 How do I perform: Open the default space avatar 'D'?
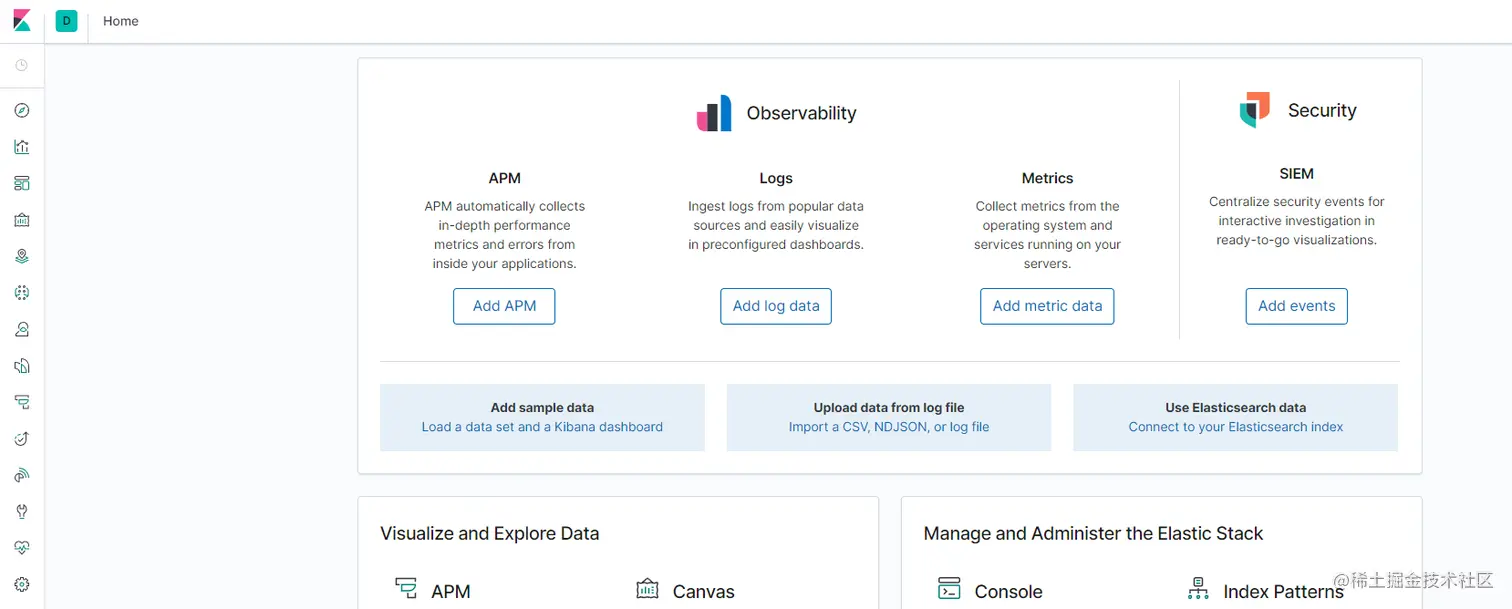tap(67, 21)
